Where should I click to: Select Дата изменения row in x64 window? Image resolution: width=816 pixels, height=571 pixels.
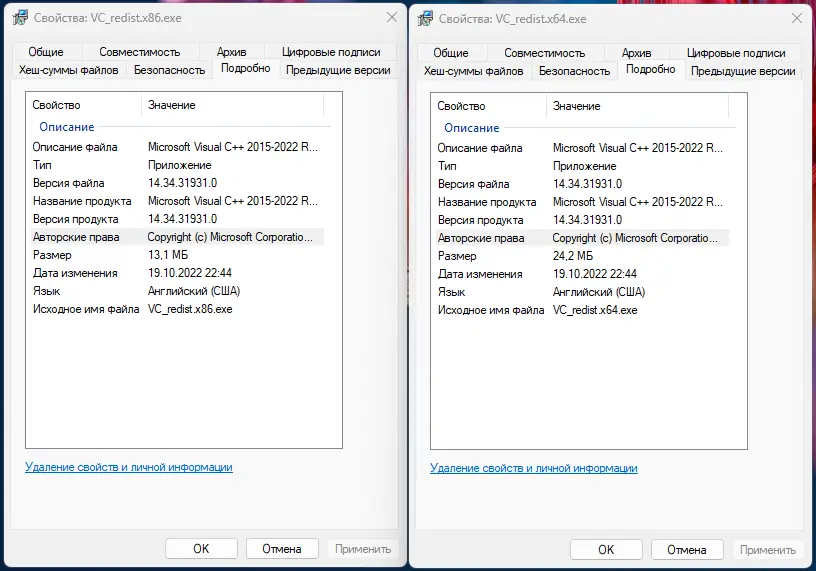582,274
